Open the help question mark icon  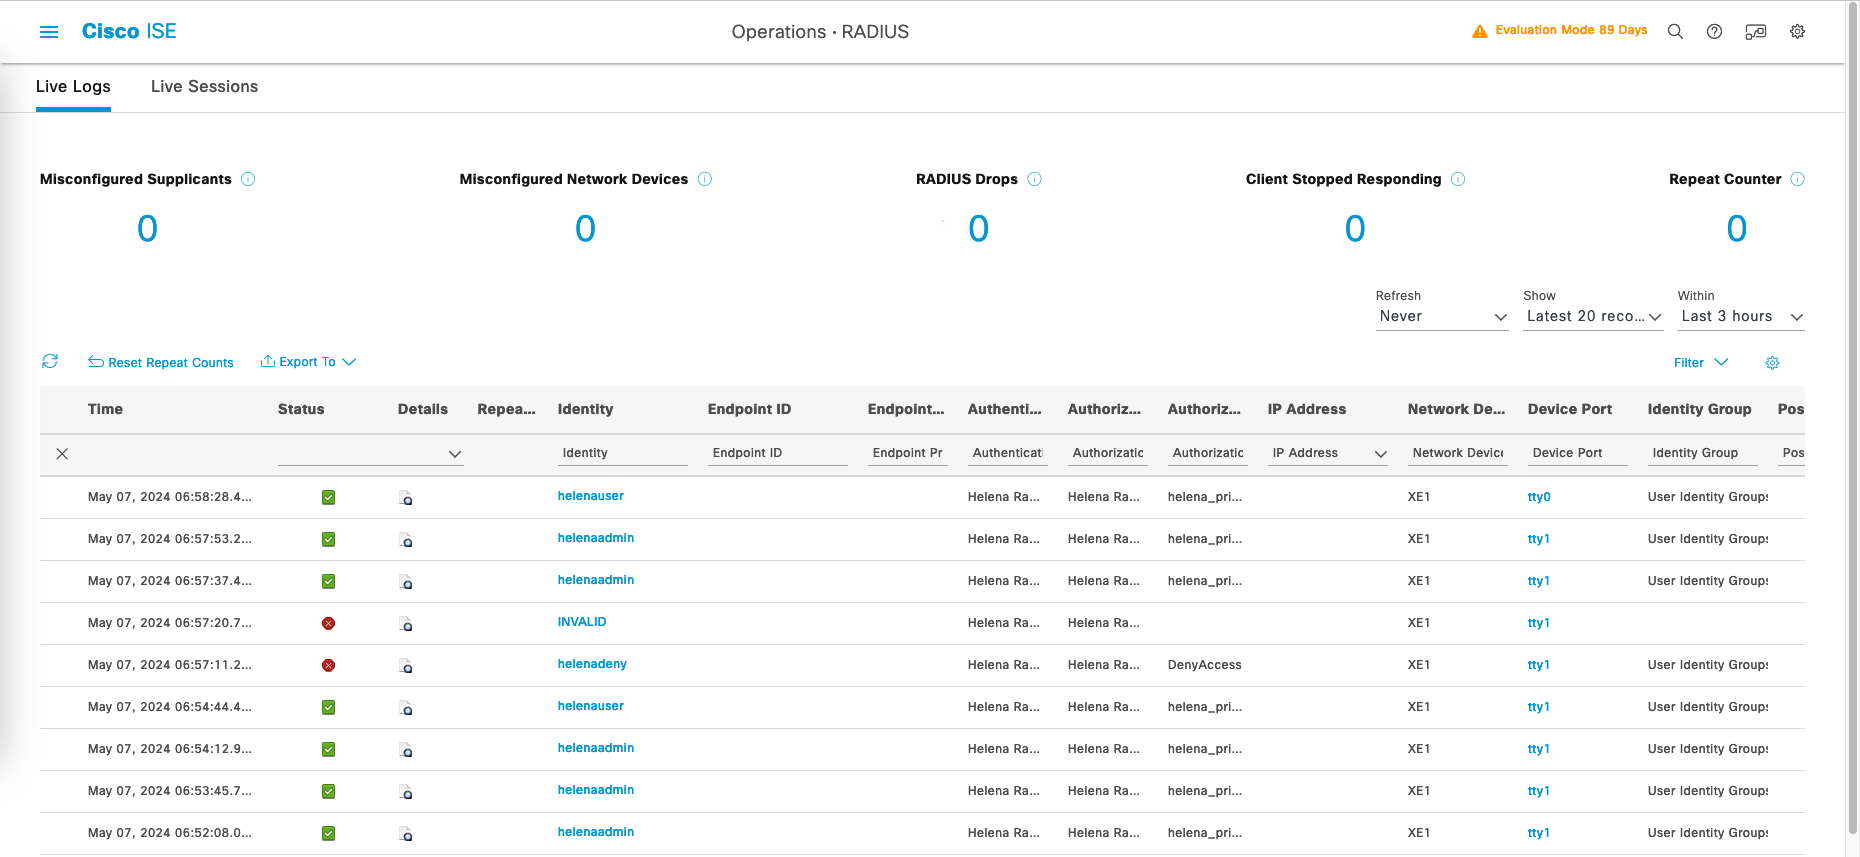1714,32
